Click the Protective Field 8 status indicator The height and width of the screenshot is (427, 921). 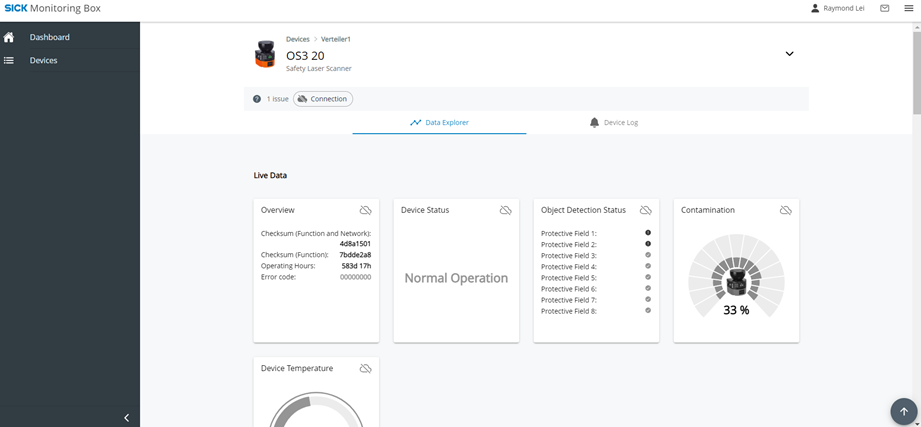click(x=648, y=310)
